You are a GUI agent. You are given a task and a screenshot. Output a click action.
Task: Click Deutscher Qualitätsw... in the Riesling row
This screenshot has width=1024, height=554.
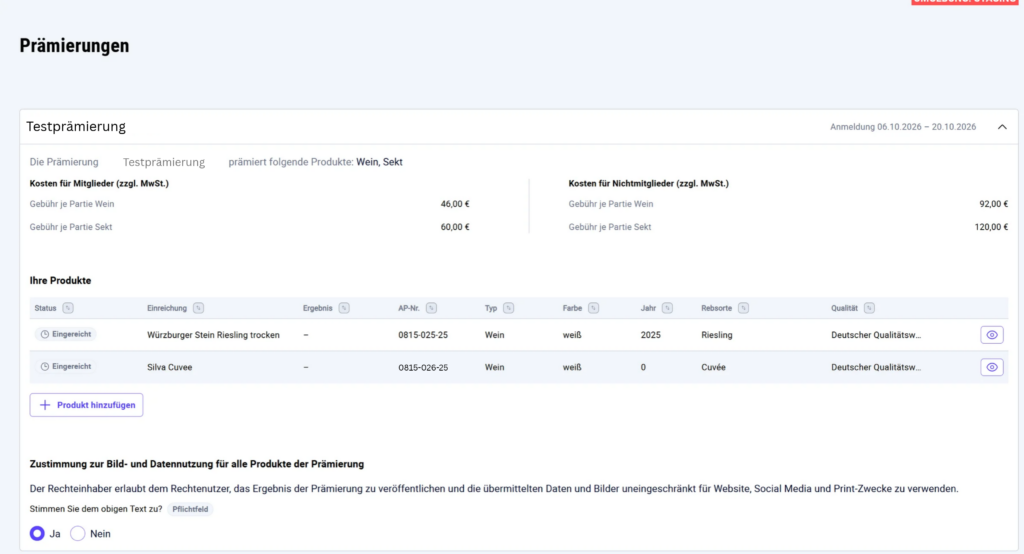(x=876, y=334)
